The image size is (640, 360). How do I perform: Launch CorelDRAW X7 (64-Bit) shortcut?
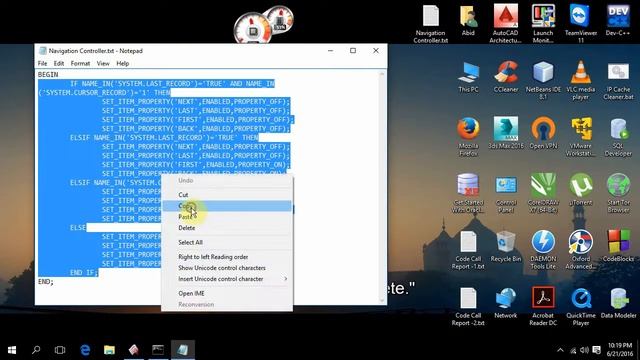[x=543, y=193]
